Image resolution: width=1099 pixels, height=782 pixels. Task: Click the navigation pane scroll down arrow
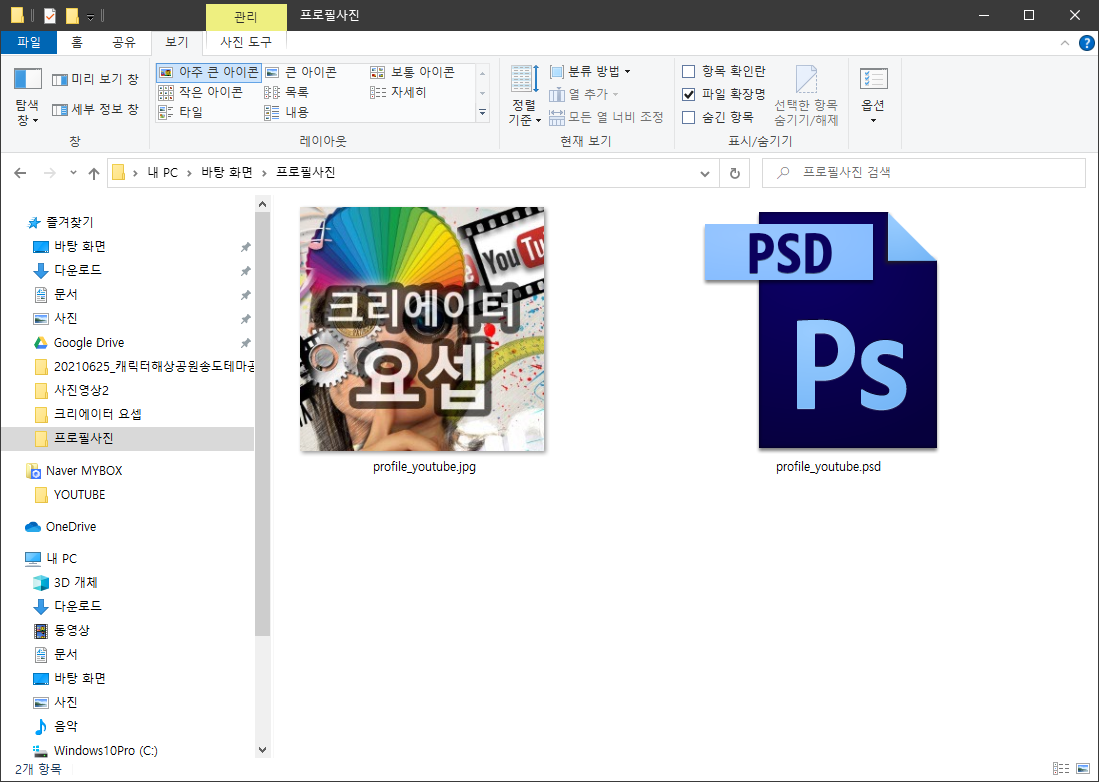click(x=263, y=750)
